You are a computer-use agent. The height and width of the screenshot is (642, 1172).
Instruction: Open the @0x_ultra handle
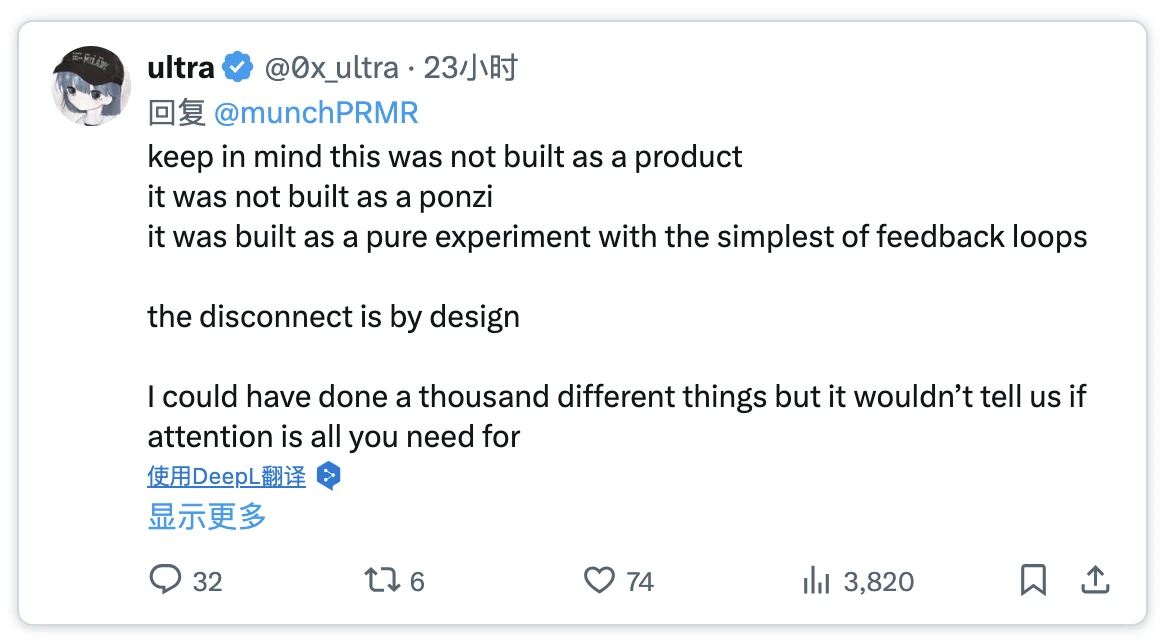click(x=330, y=68)
